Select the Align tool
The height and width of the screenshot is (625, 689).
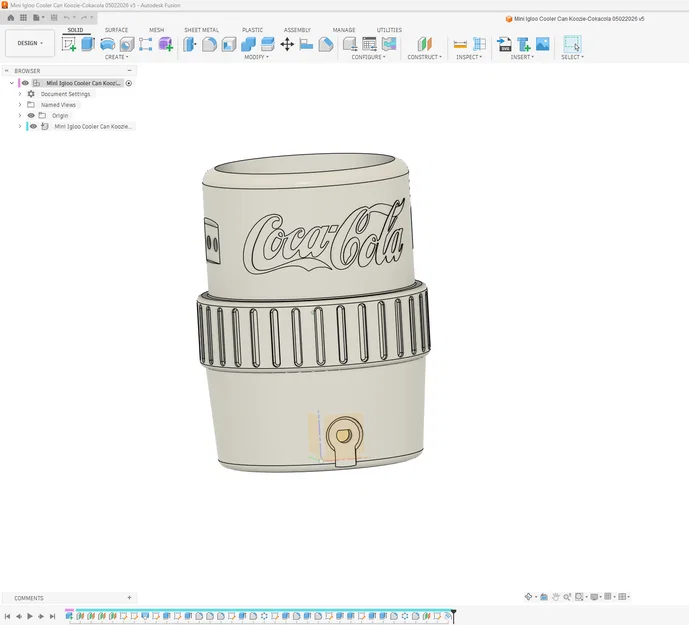tap(306, 44)
